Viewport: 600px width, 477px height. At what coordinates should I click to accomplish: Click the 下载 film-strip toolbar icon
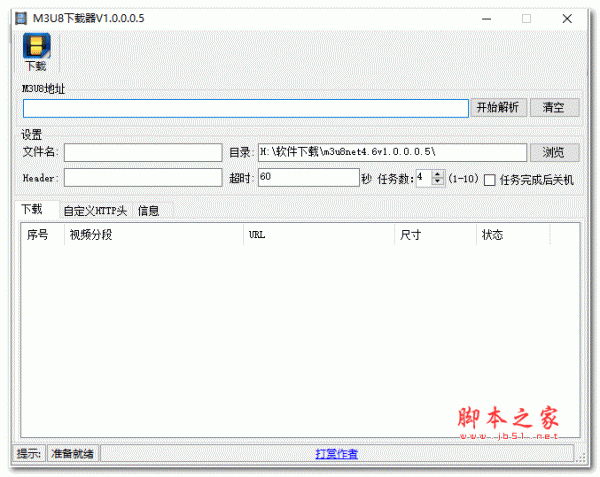click(x=36, y=52)
